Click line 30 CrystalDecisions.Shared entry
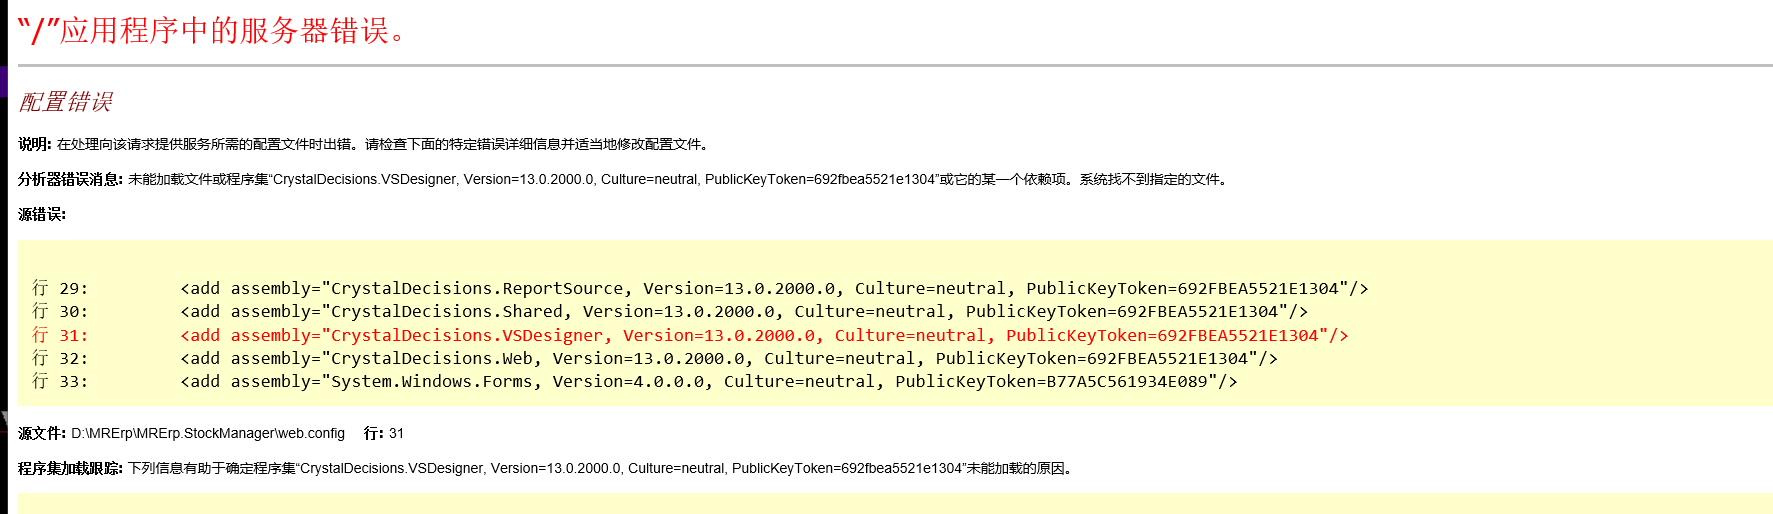The image size is (1773, 514). pos(670,311)
